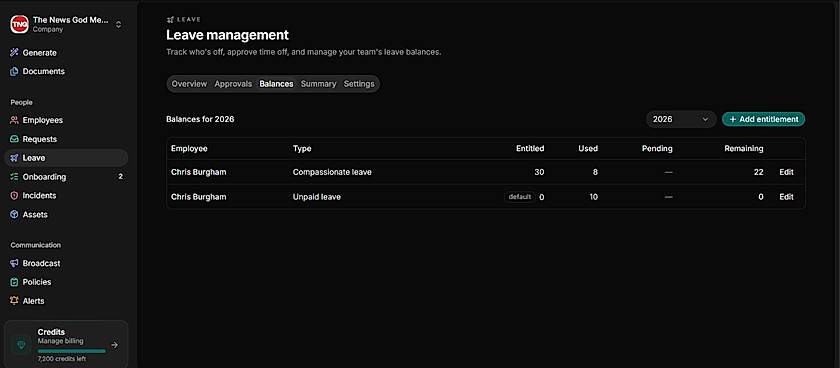
Task: Open the Employees section
Action: (x=42, y=120)
